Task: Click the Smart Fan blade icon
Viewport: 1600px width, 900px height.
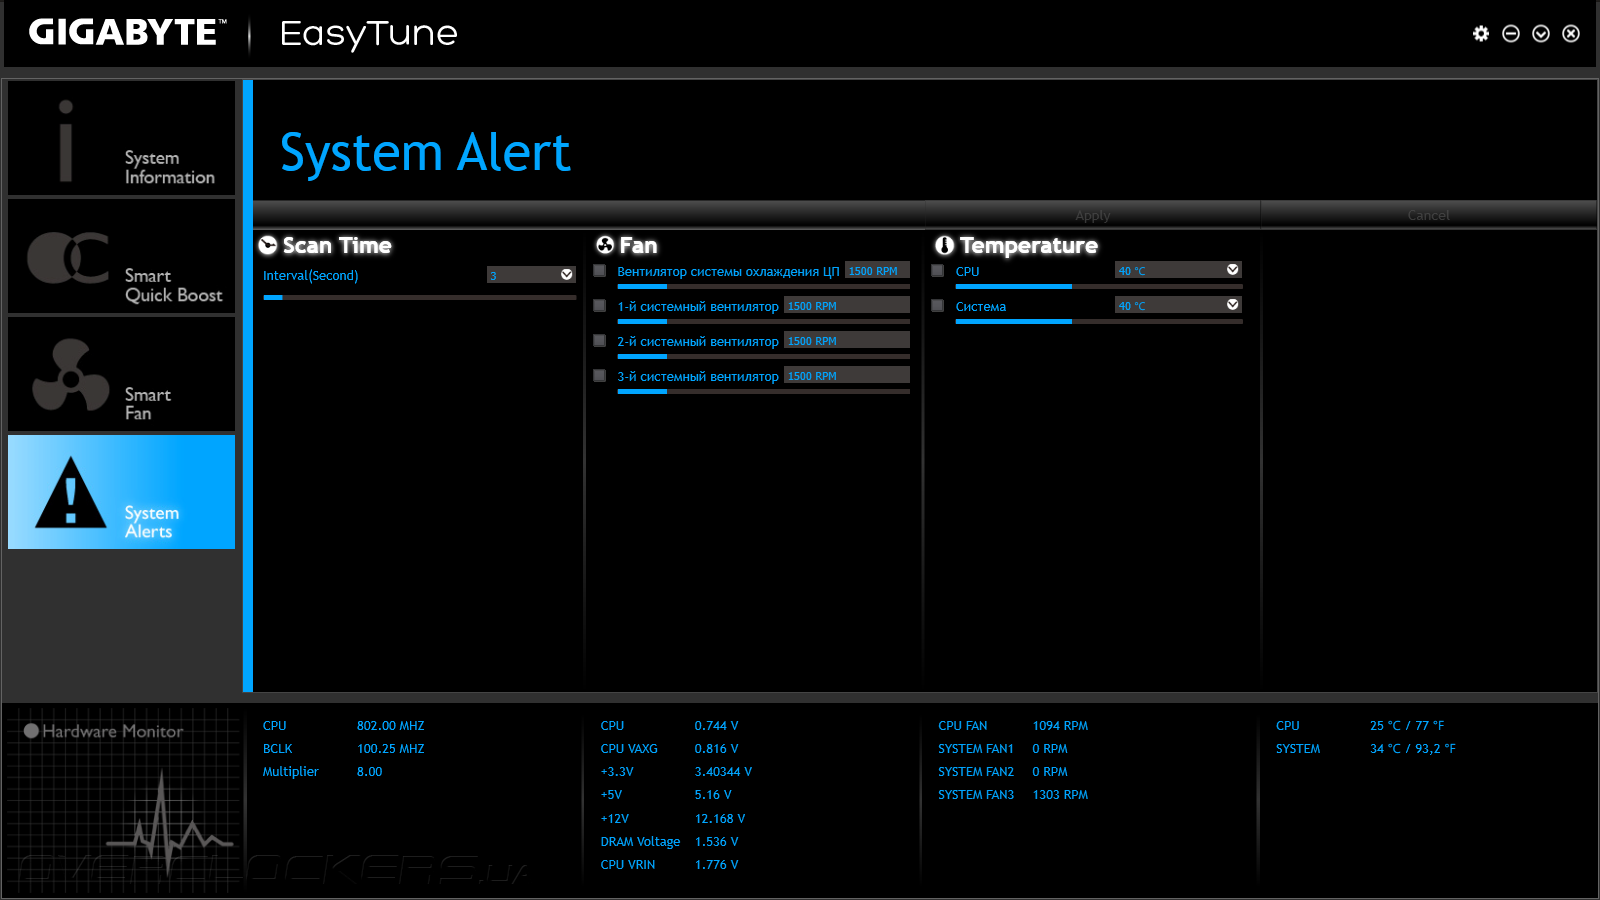Action: (x=70, y=375)
